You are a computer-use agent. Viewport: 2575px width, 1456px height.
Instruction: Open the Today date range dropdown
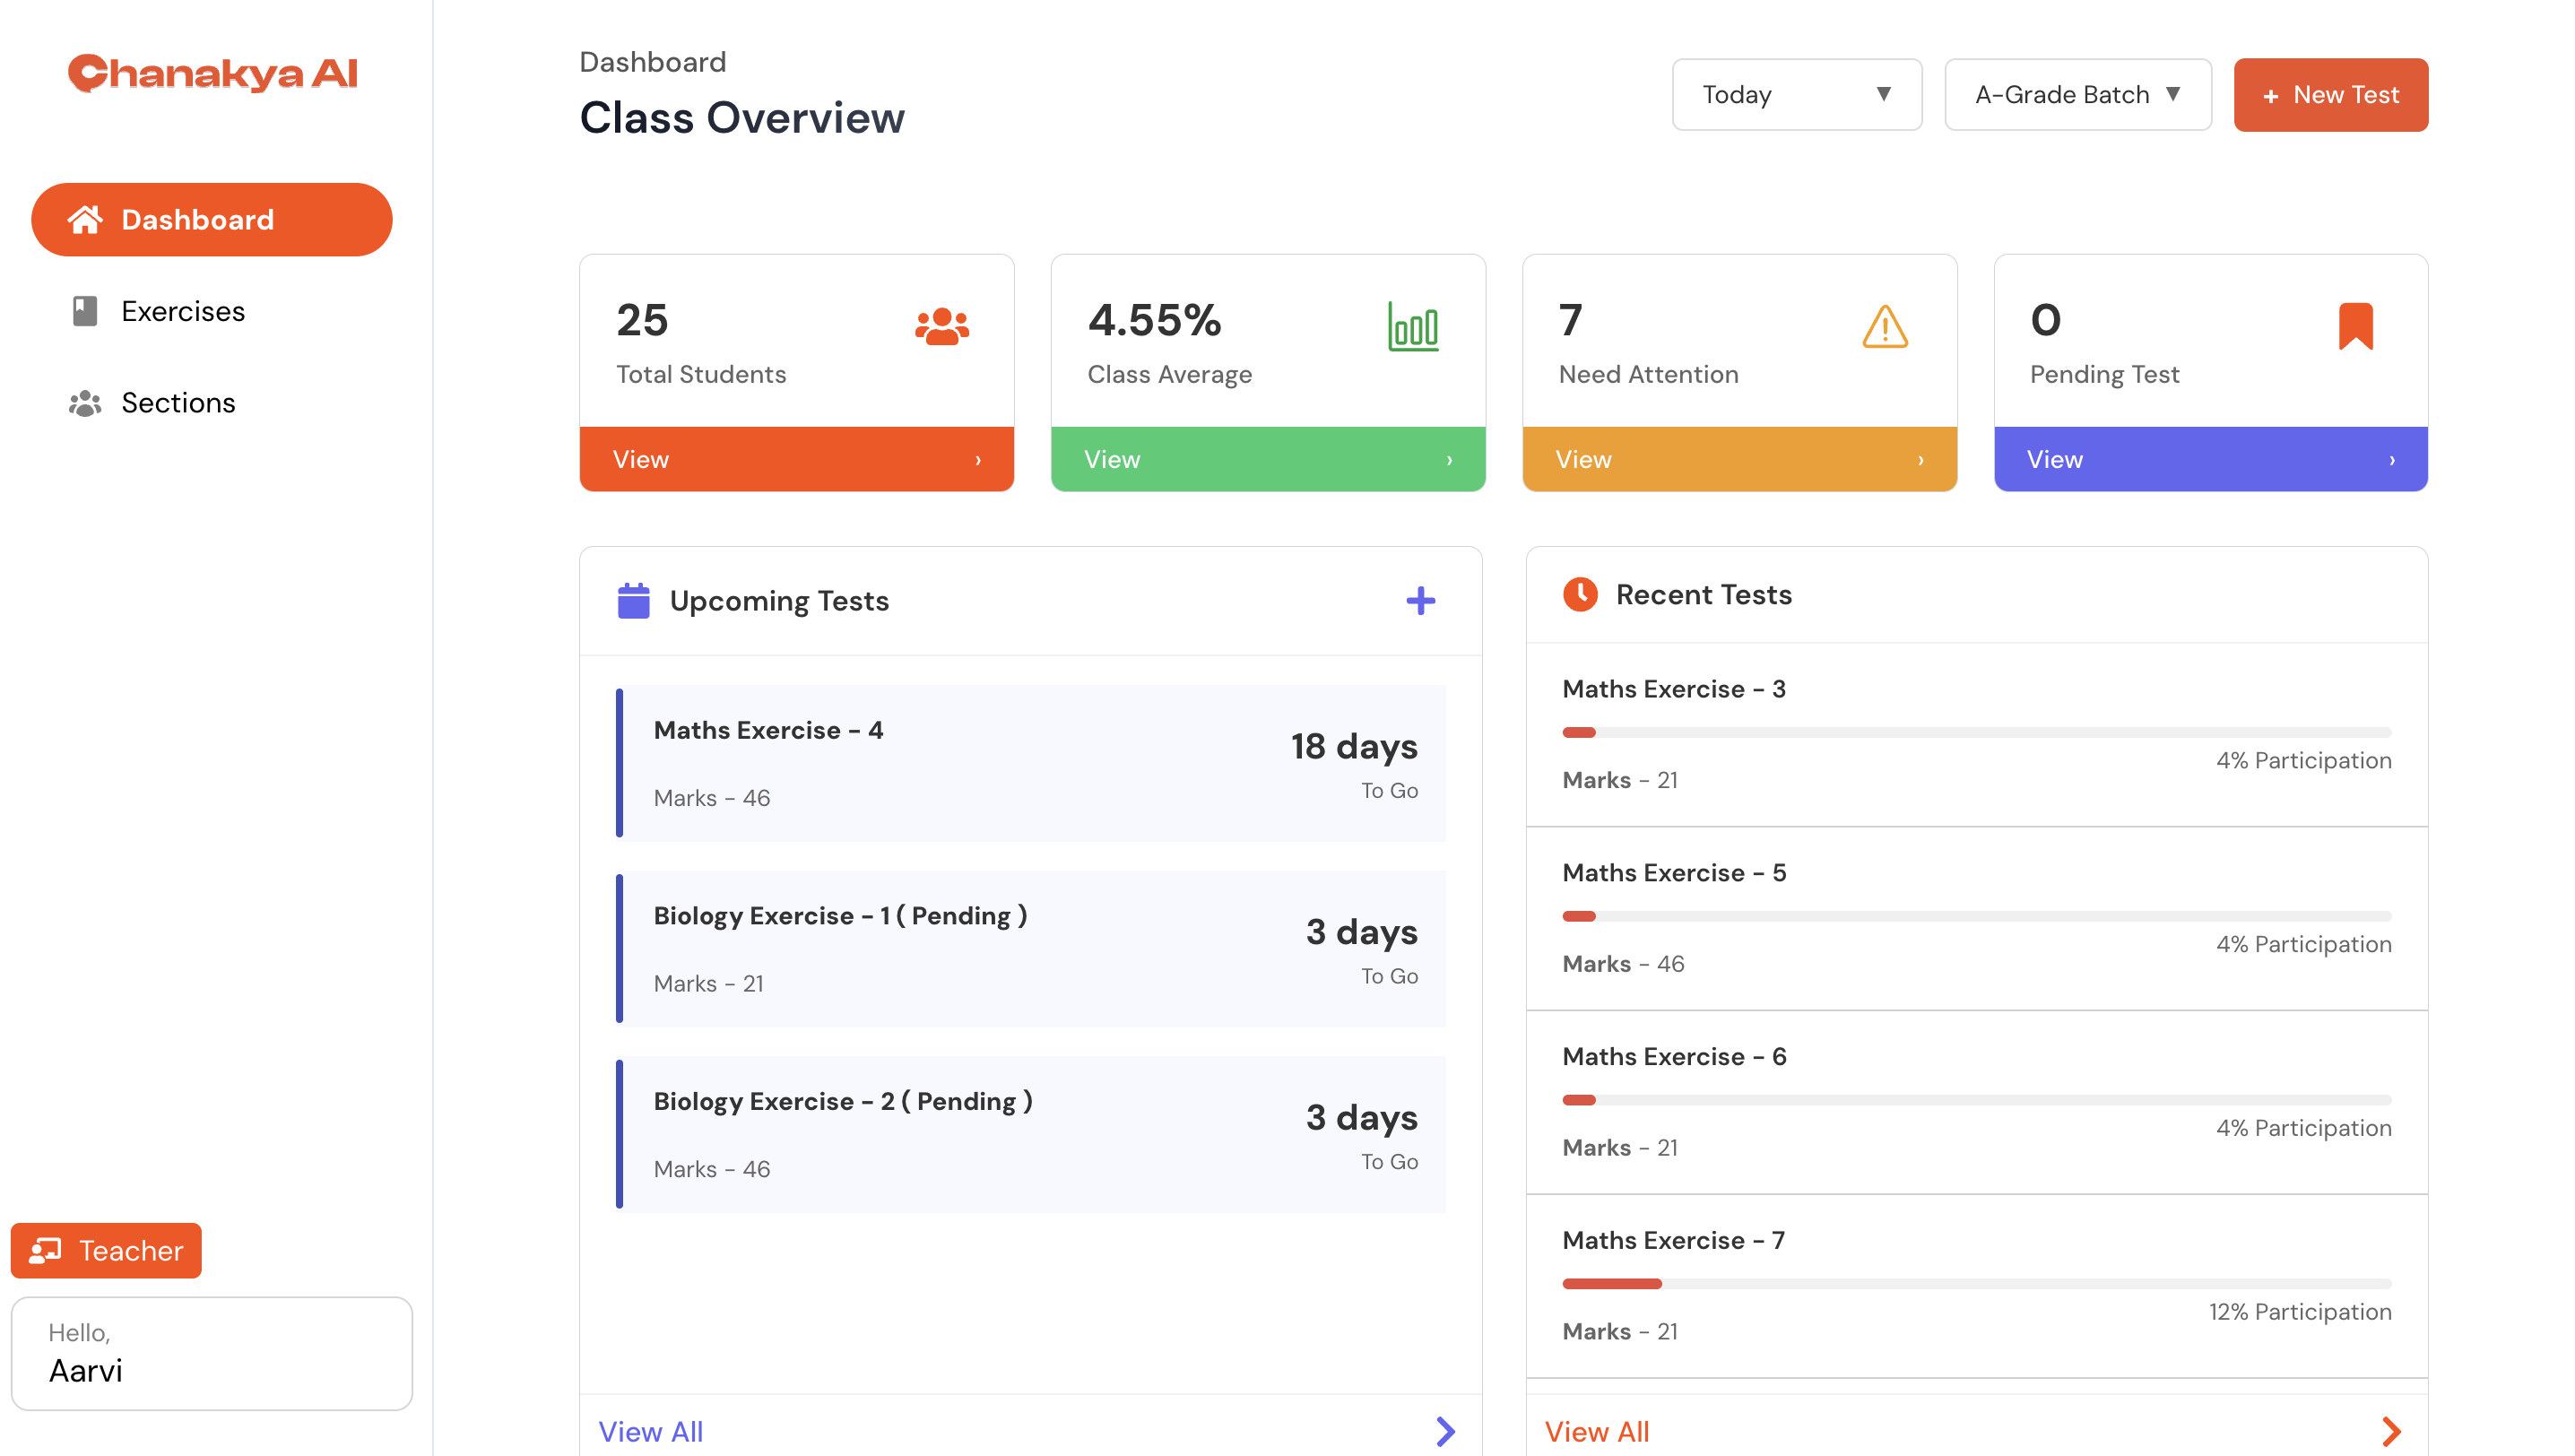coord(1796,95)
